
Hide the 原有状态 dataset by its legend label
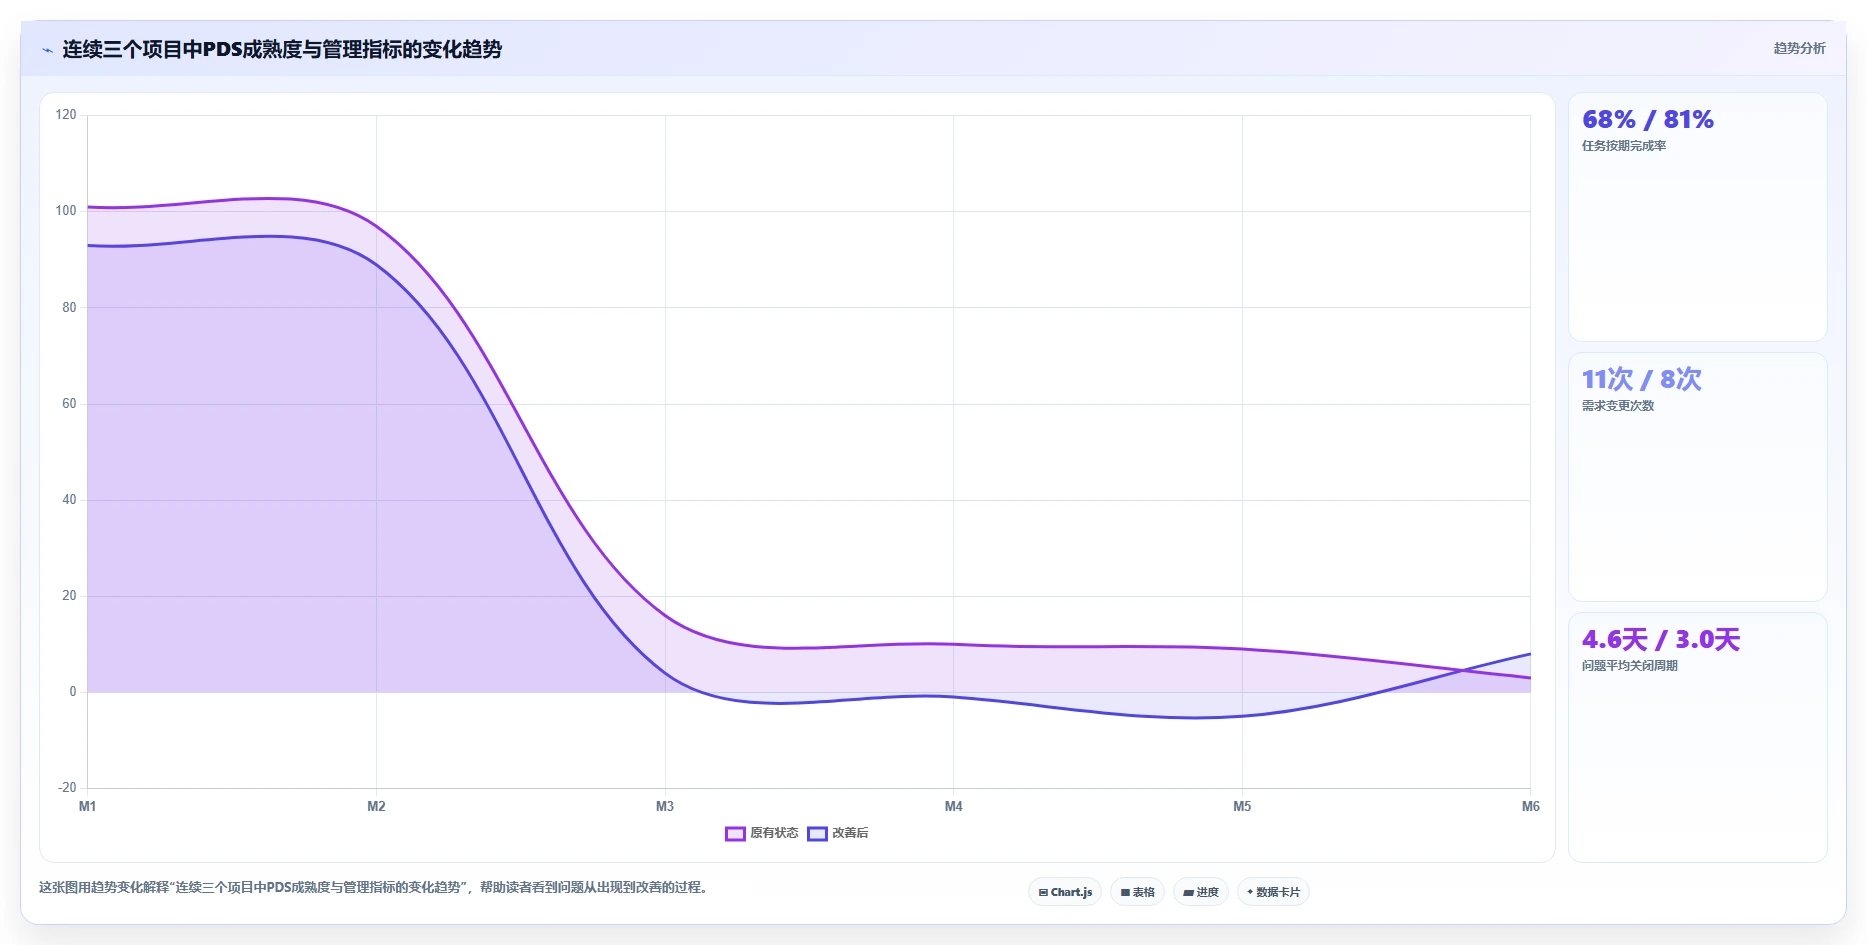pyautogui.click(x=774, y=833)
